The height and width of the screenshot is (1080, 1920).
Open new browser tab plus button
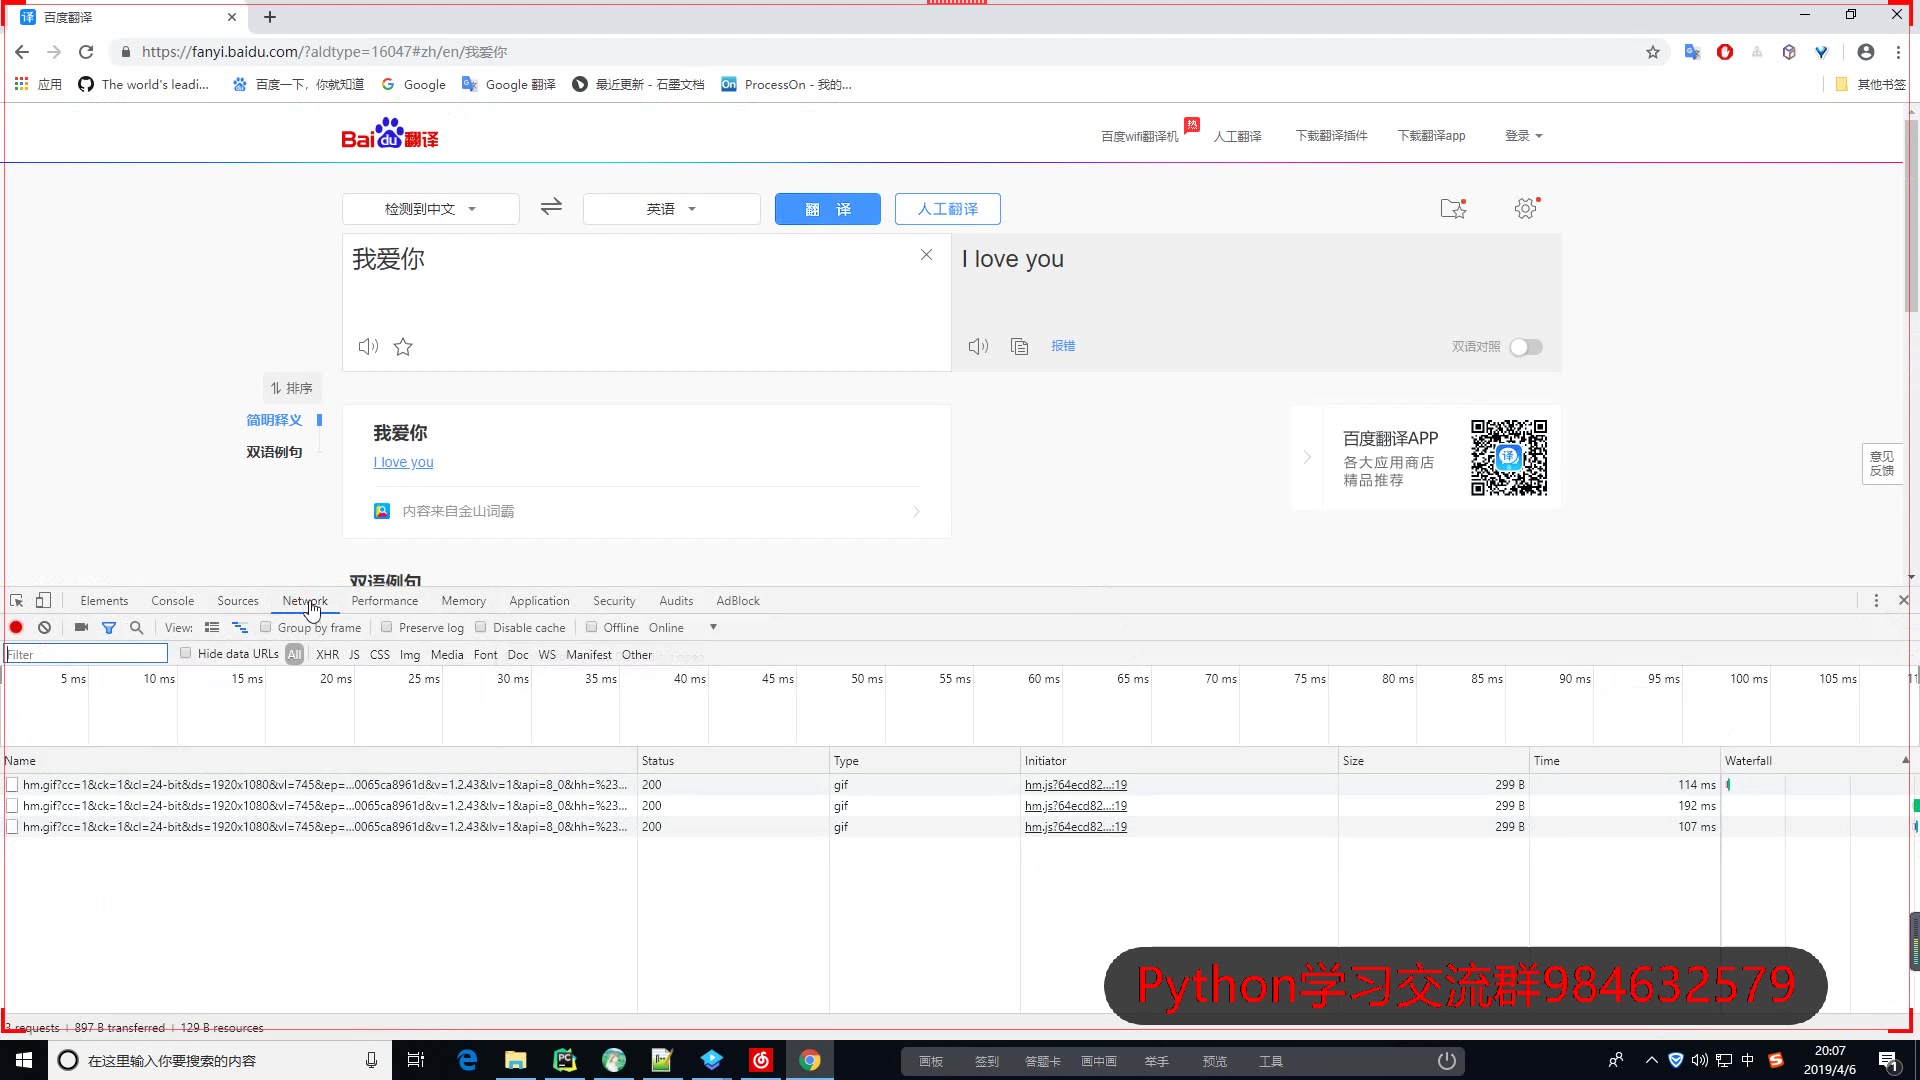(270, 17)
